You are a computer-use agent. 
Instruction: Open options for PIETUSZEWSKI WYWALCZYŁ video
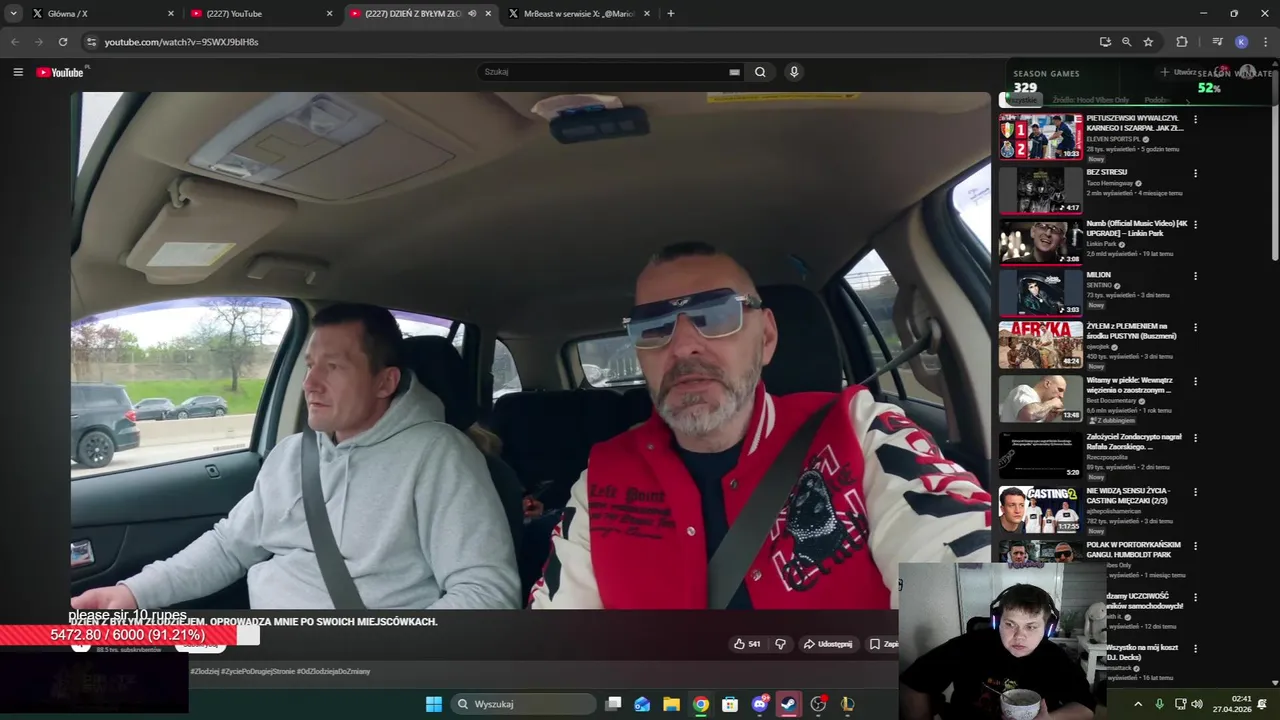click(x=1195, y=120)
